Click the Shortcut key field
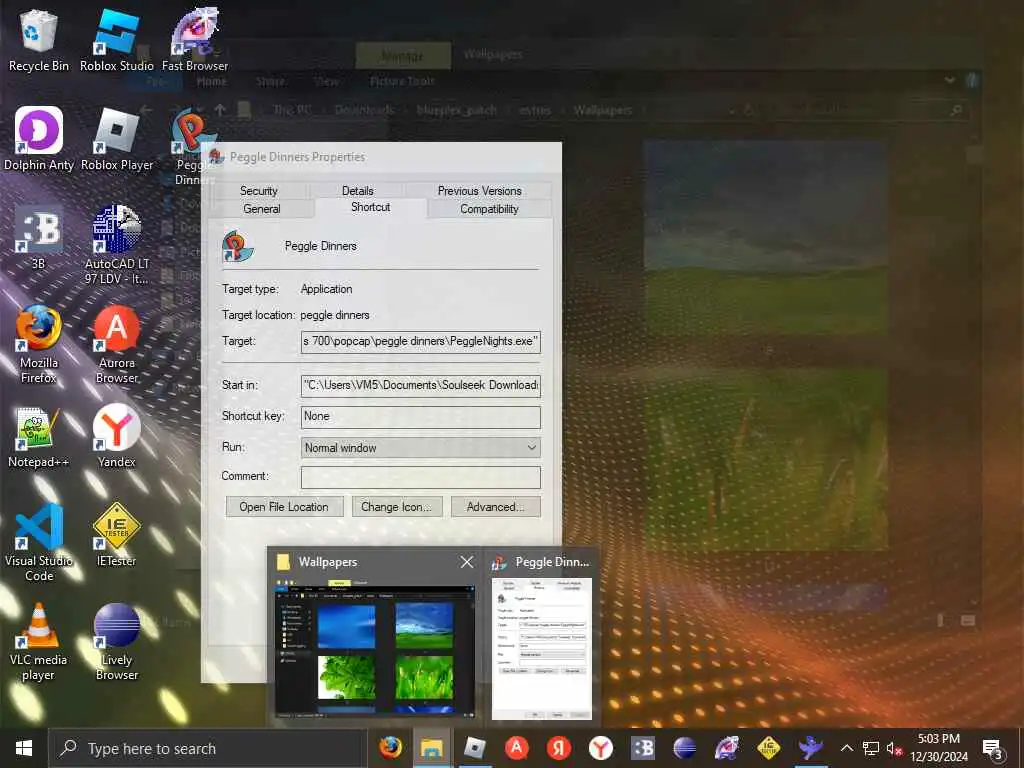 tap(421, 417)
